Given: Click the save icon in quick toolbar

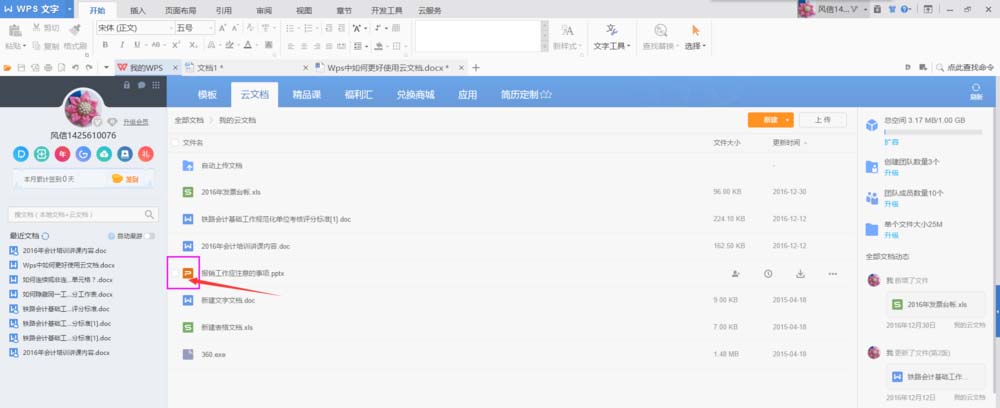Looking at the screenshot, I should click(22, 68).
